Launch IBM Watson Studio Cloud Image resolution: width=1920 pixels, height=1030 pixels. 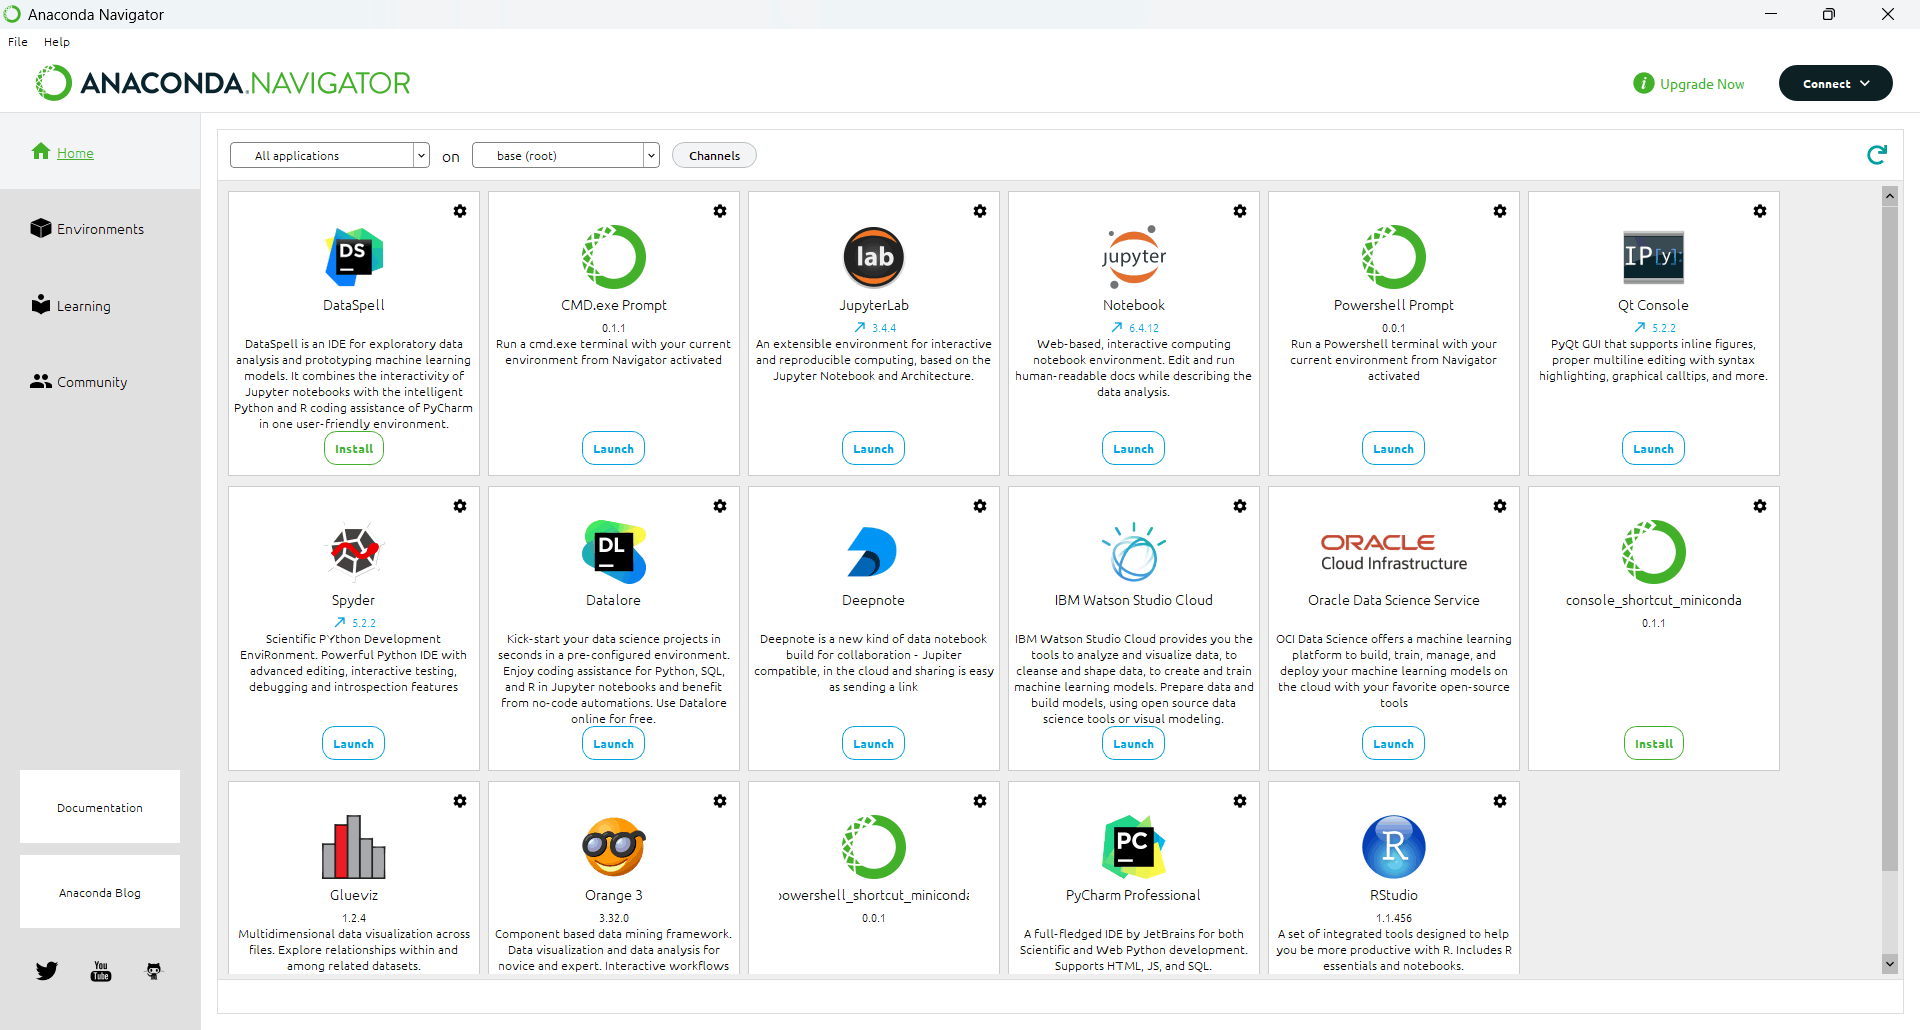tap(1134, 744)
